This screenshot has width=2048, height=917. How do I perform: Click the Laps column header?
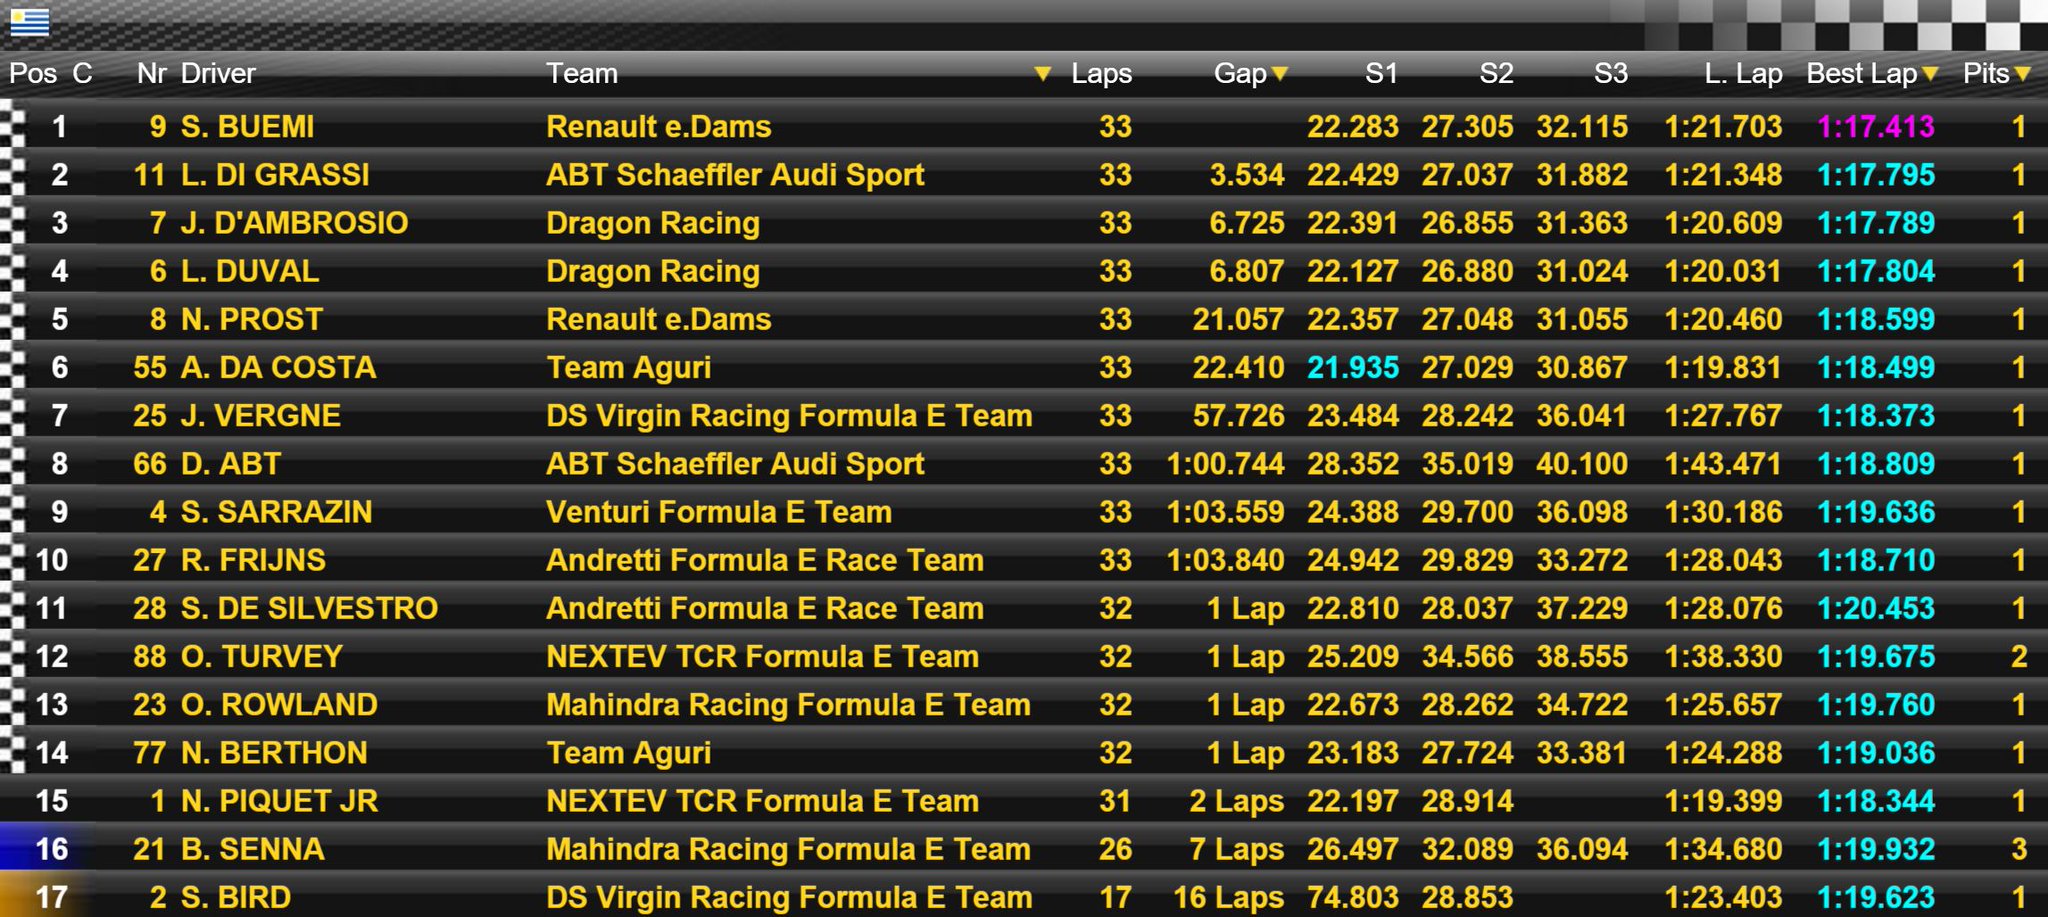point(1101,74)
